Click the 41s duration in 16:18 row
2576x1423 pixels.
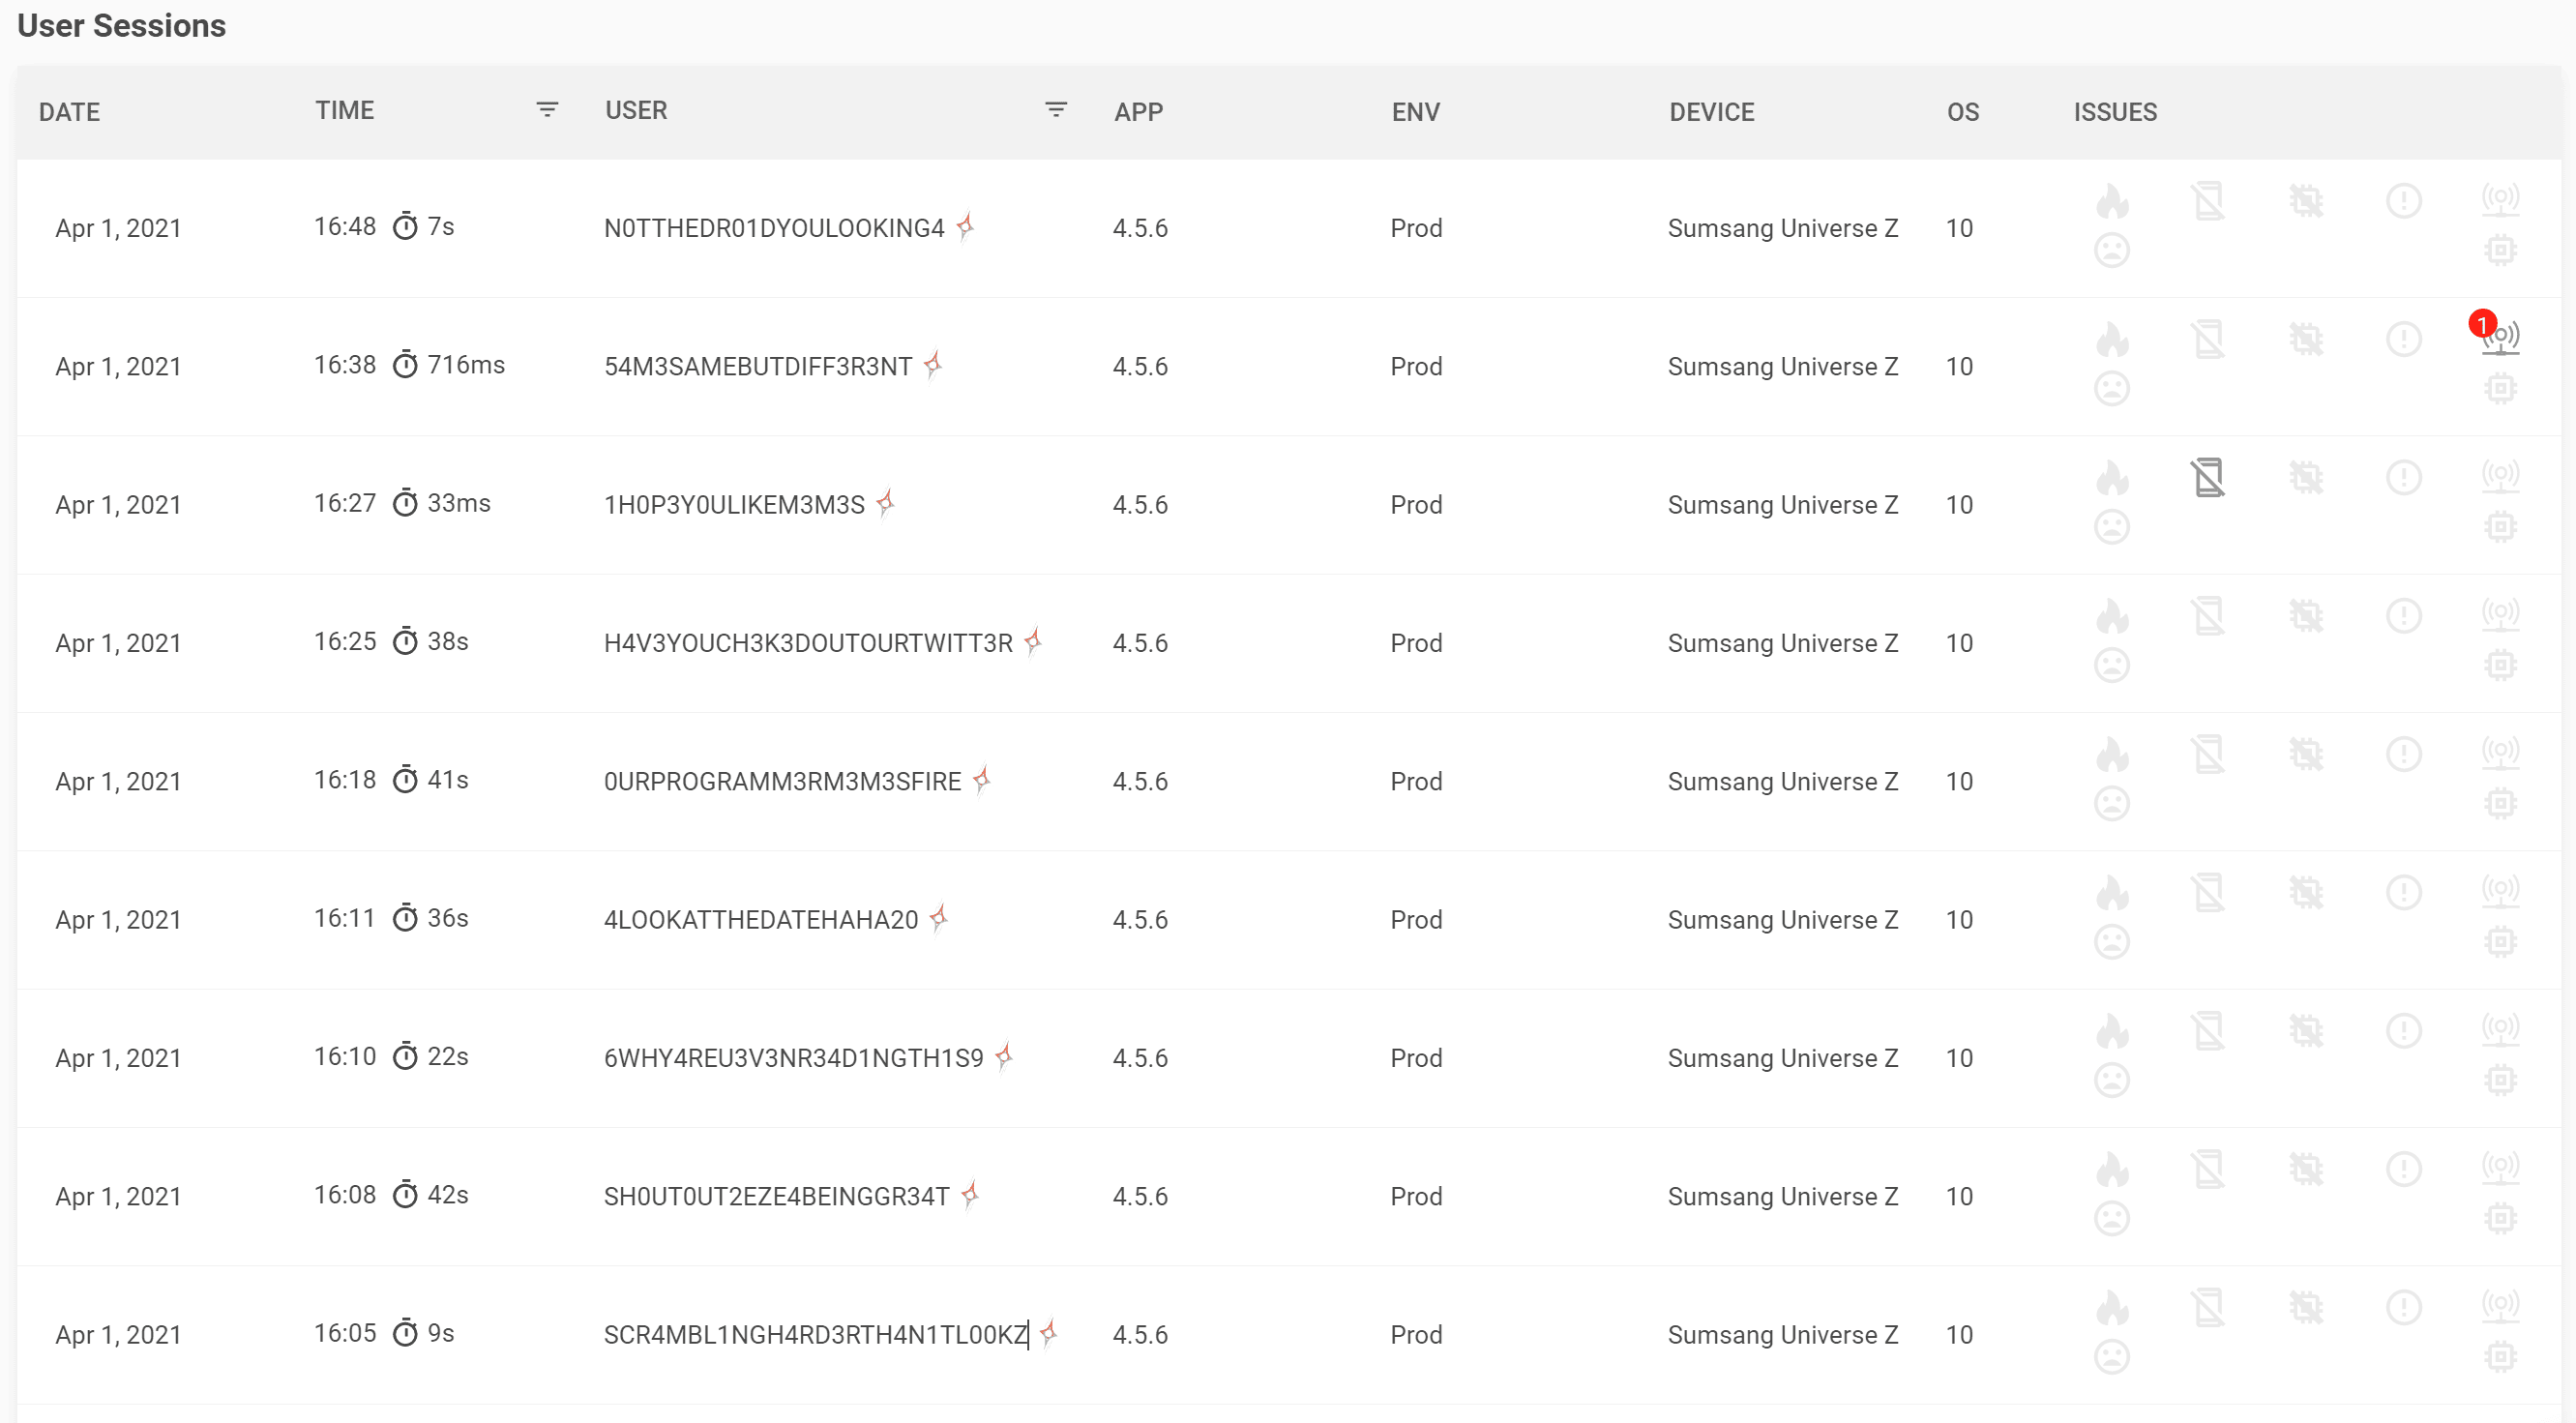(x=448, y=779)
